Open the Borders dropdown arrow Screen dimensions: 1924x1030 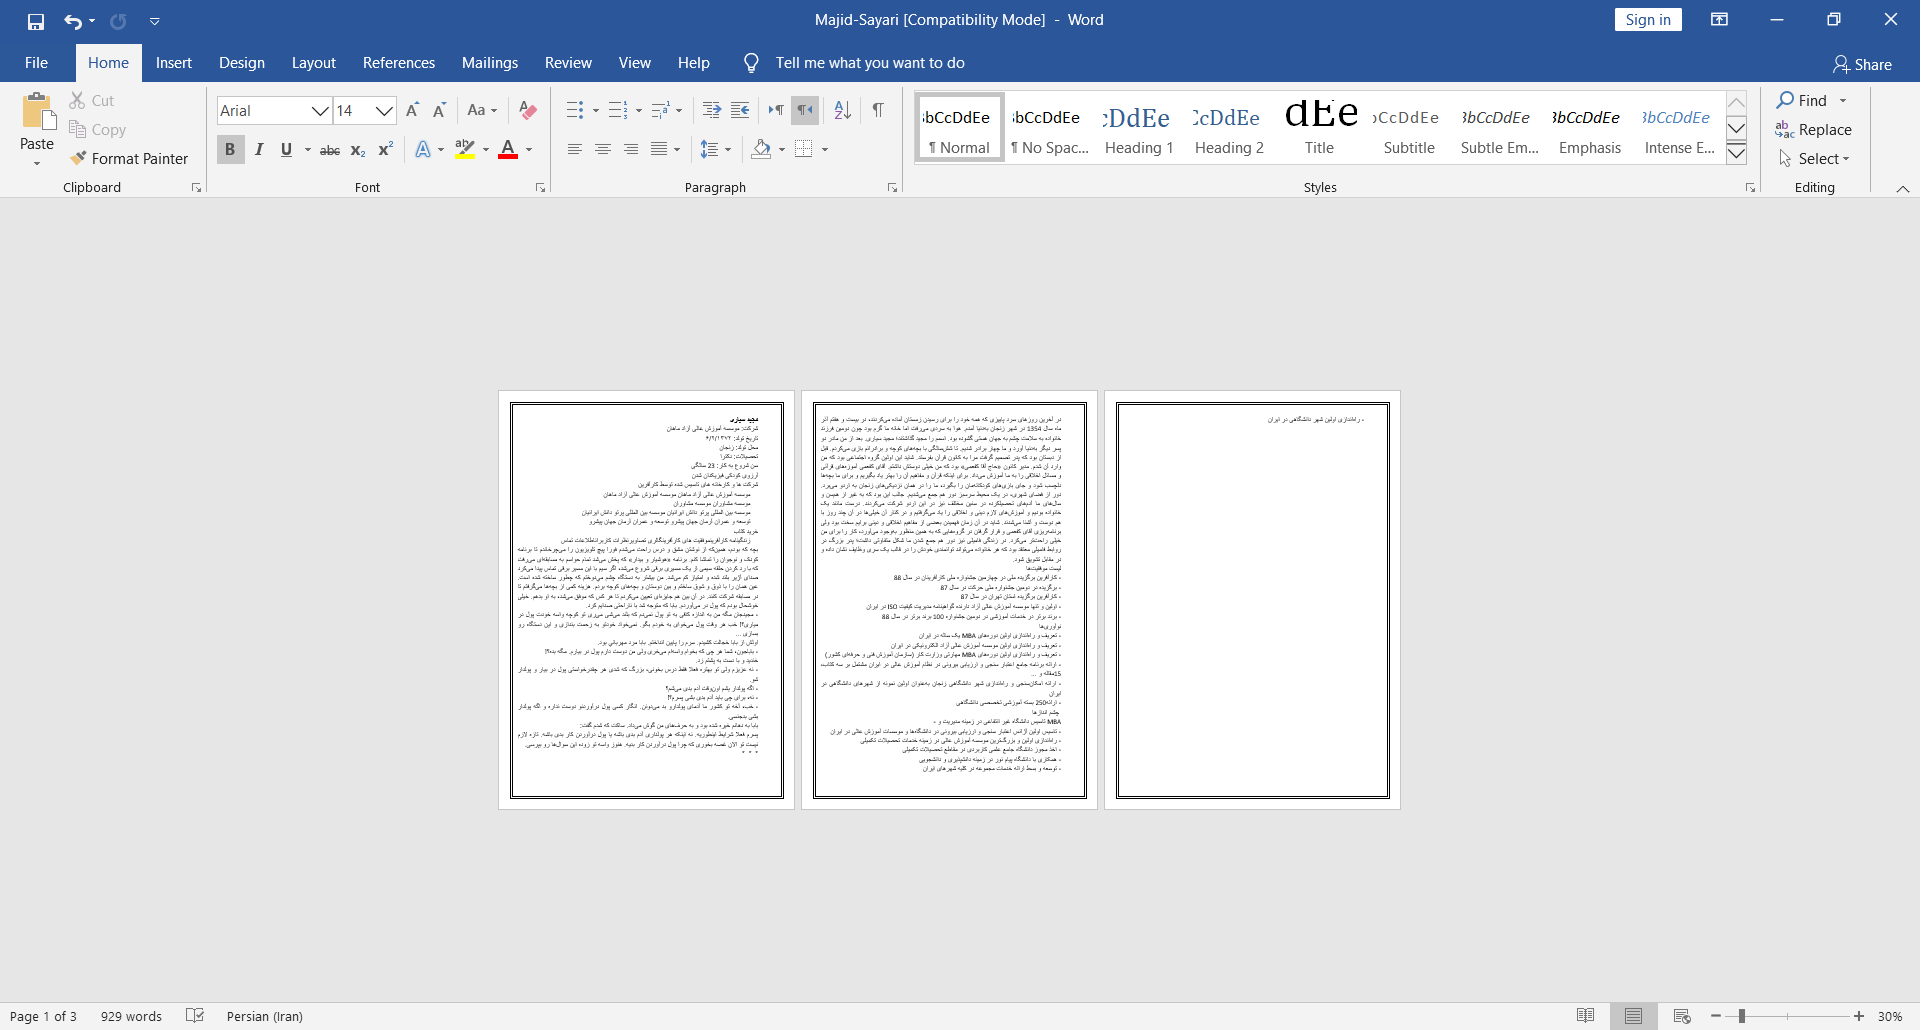click(825, 150)
